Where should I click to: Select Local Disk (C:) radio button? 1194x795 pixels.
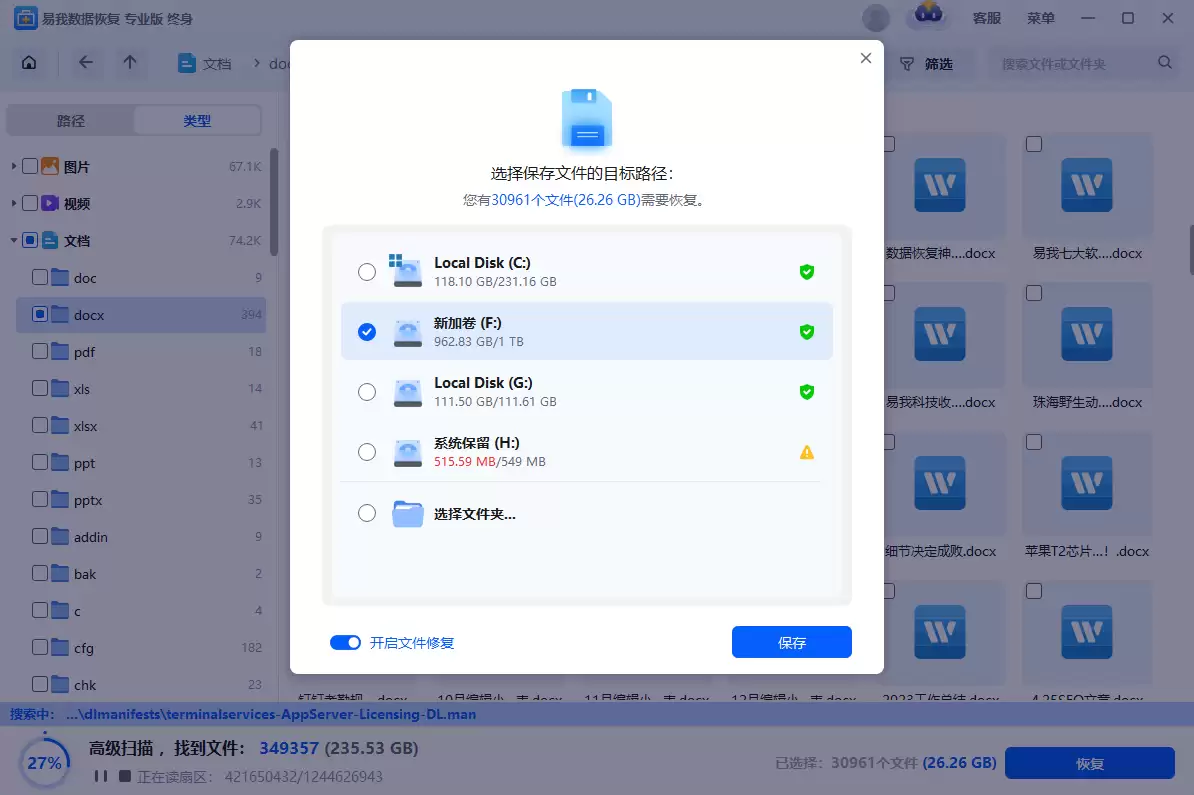[367, 272]
